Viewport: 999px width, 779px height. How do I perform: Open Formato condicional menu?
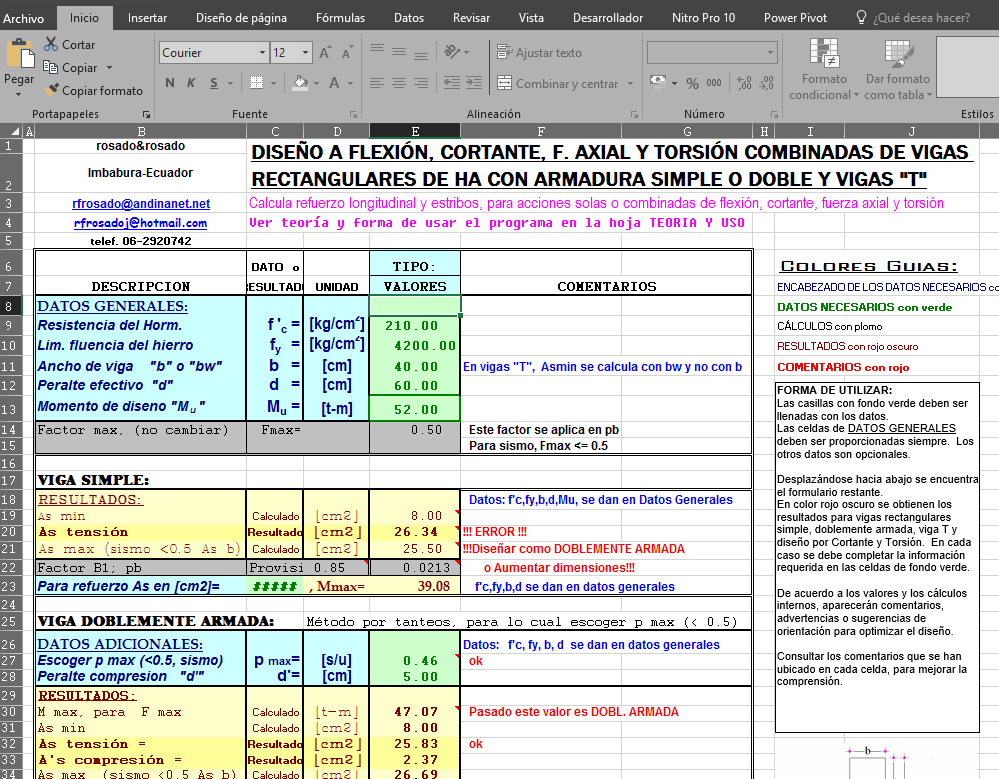(x=824, y=69)
